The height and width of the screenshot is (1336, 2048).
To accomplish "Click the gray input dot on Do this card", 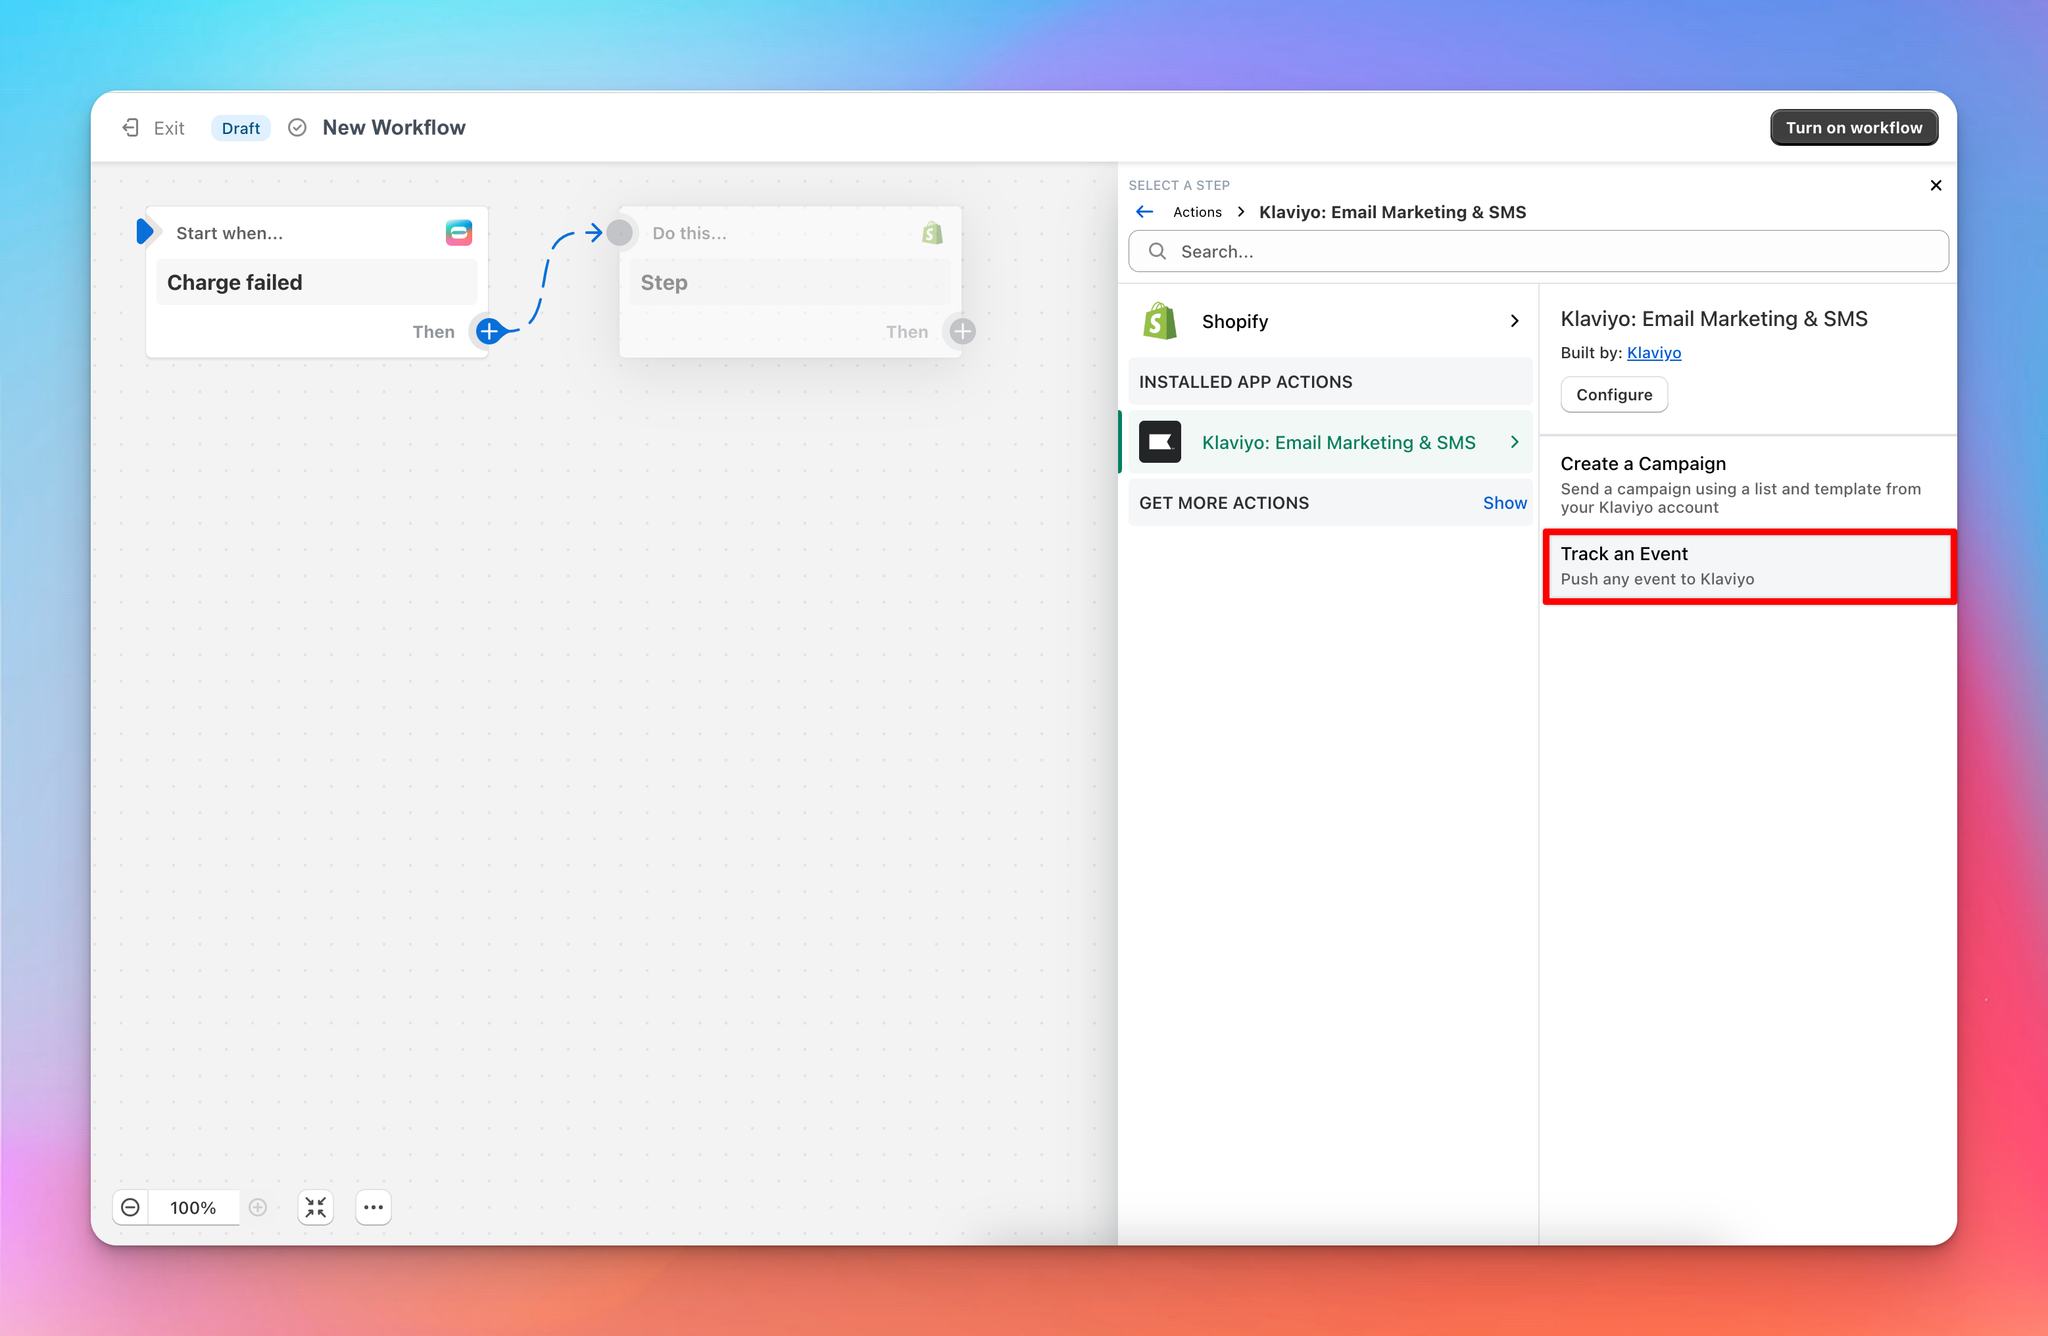I will [620, 233].
